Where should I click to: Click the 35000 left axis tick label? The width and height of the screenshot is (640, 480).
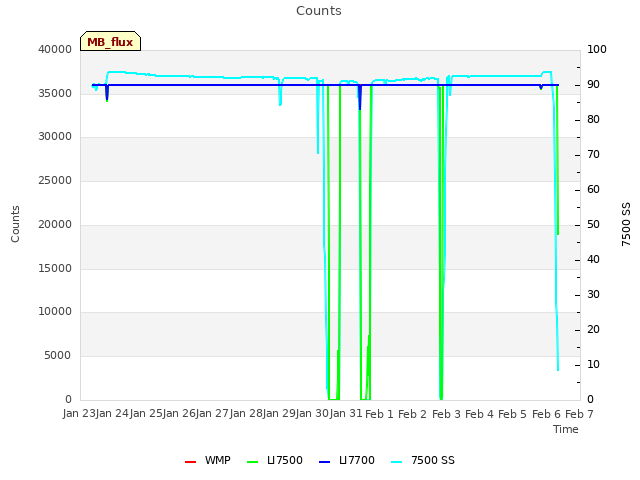coord(55,93)
